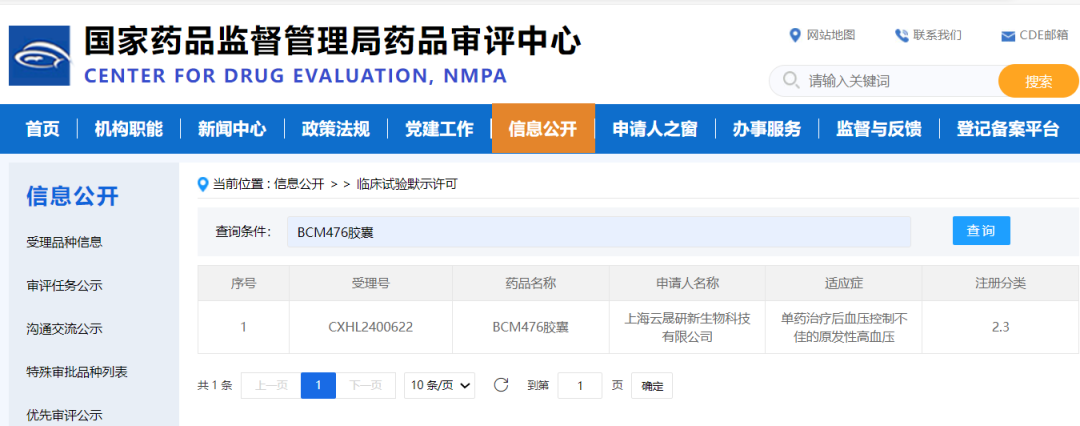Open 党建工作 menu item
Screen dimensions: 1080x426
pyautogui.click(x=439, y=129)
